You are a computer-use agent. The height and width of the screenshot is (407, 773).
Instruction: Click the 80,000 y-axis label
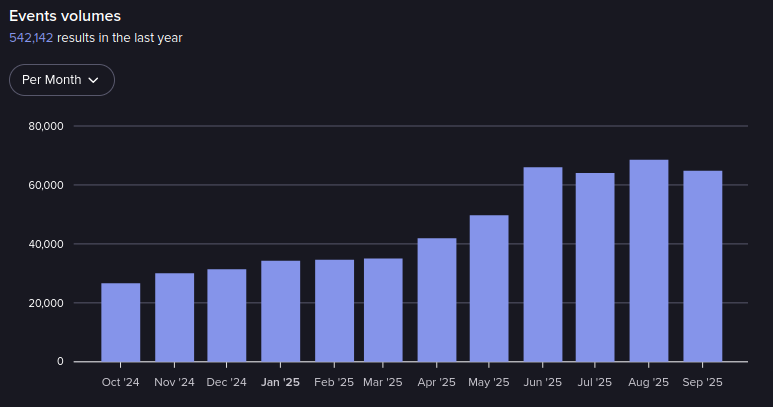point(46,126)
